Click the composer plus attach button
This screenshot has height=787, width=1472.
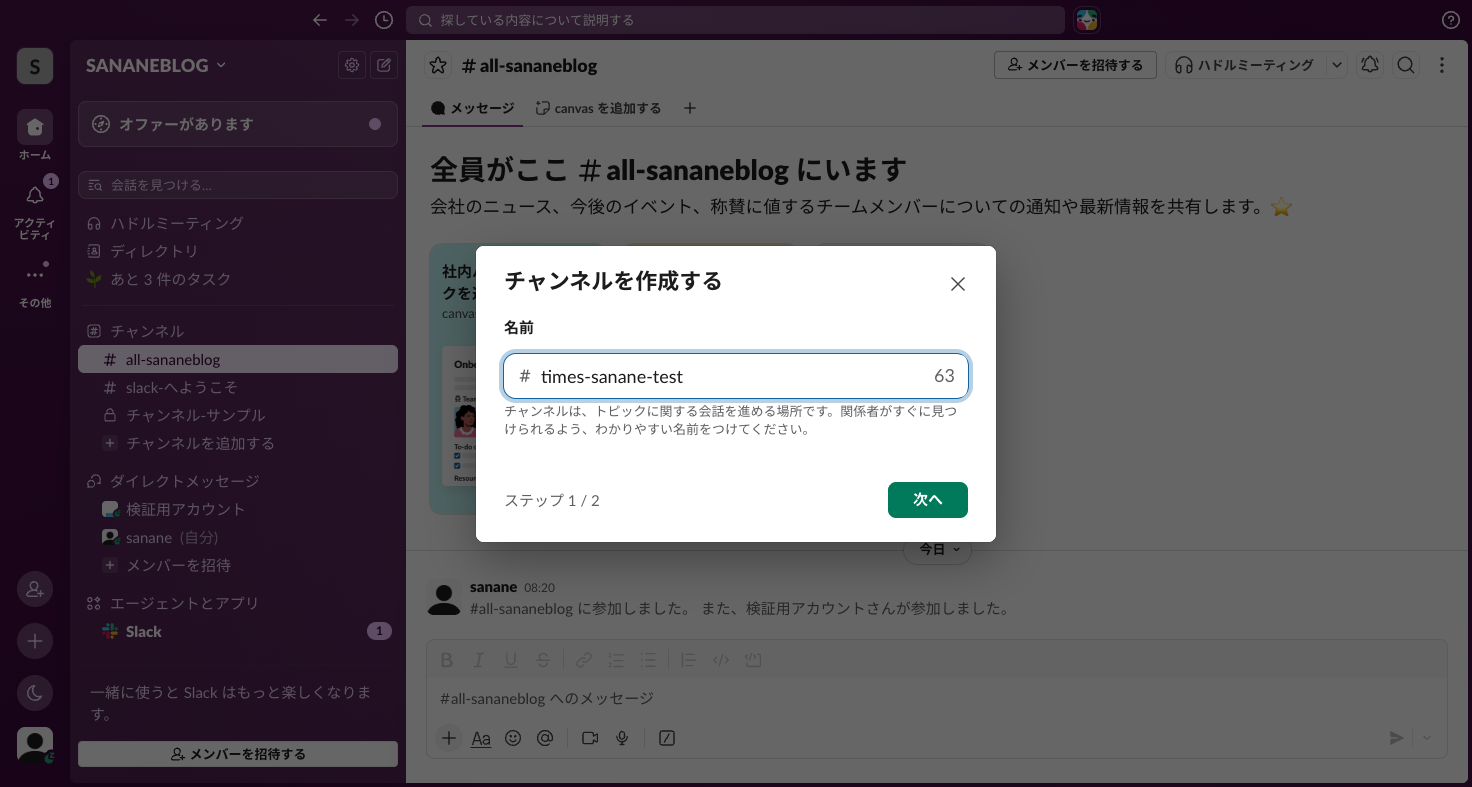(x=449, y=738)
